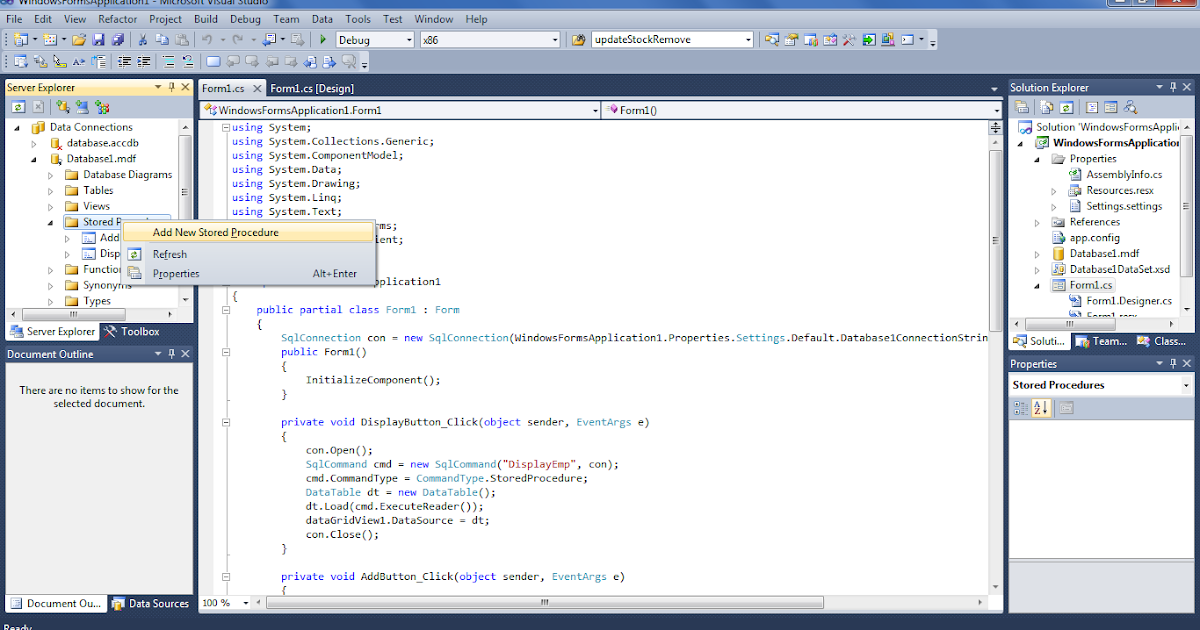
Task: Open the Properties icon in Solution Explorer toolbar
Action: tap(1023, 107)
